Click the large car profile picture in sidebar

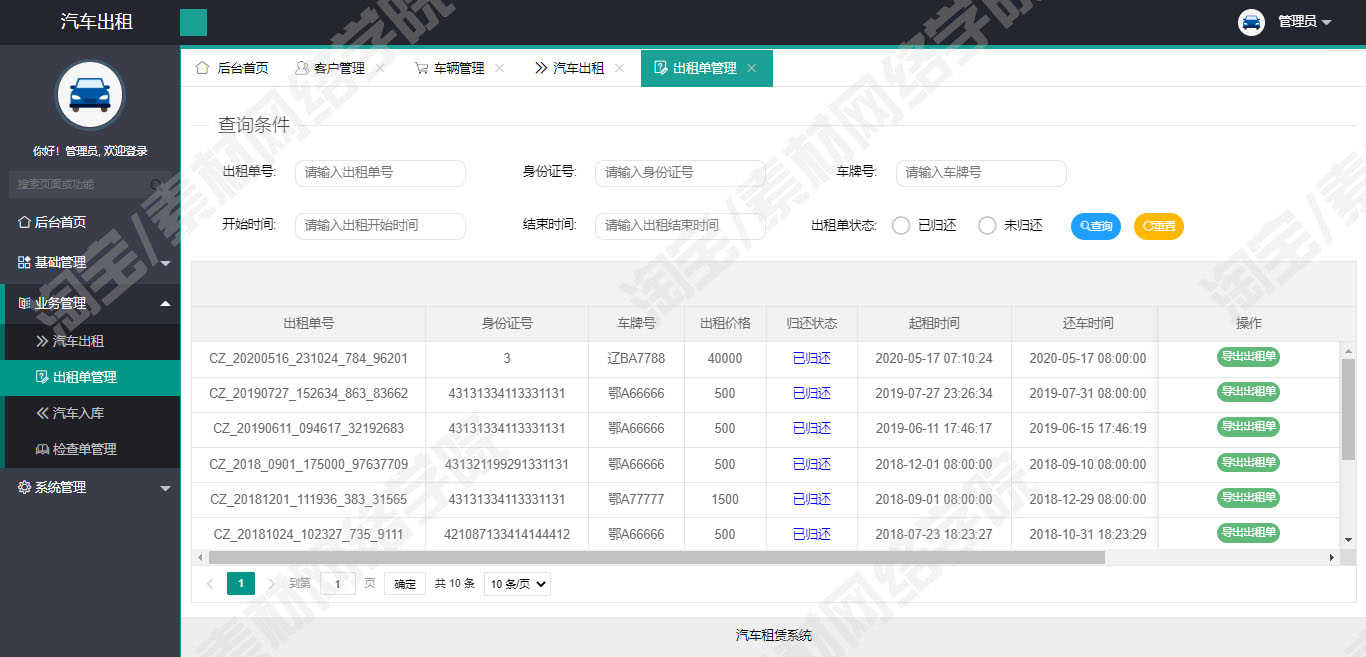point(90,95)
